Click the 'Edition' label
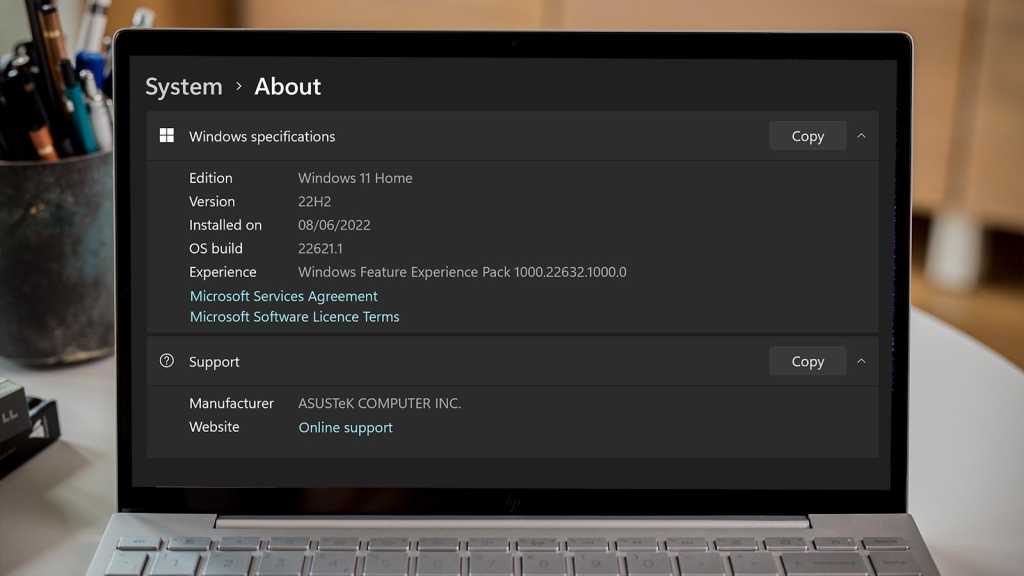The height and width of the screenshot is (576, 1024). (210, 178)
